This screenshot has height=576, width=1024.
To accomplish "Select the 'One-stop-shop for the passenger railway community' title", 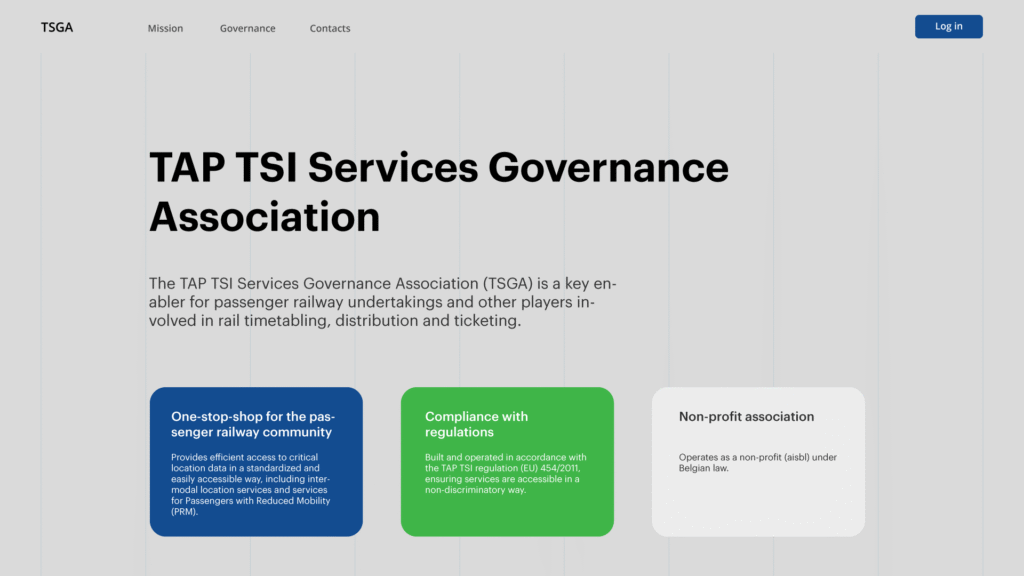I will pyautogui.click(x=251, y=424).
